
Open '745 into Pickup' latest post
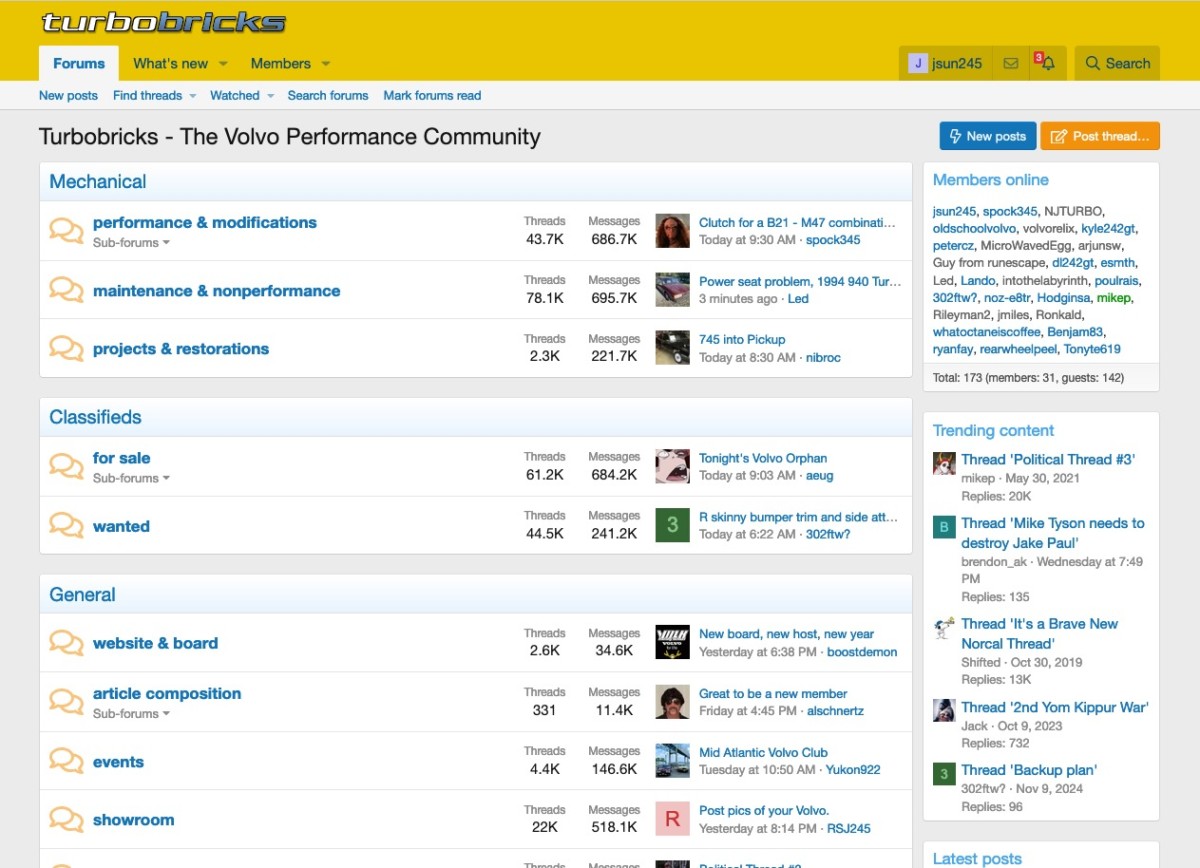pyautogui.click(x=742, y=340)
